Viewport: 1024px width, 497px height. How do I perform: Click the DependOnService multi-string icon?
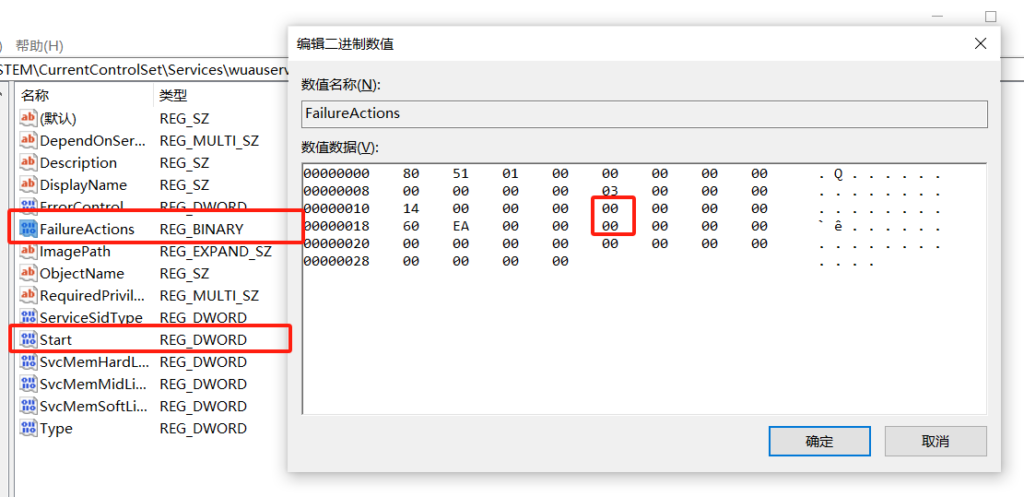[28, 141]
